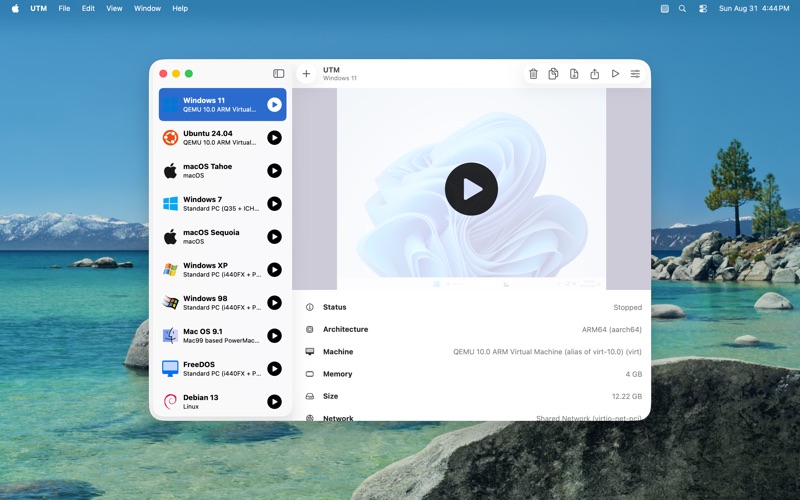Select Debian 13 in the VM list
The width and height of the screenshot is (800, 500).
click(x=222, y=402)
